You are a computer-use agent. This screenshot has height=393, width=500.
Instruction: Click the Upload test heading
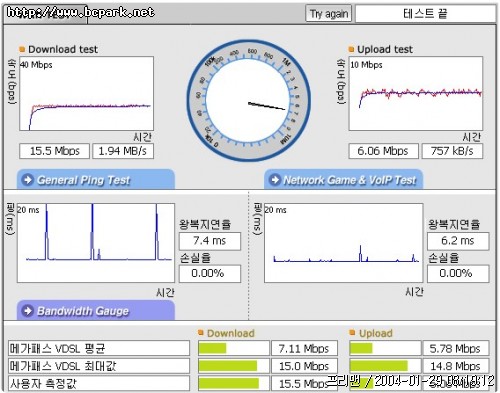(385, 49)
